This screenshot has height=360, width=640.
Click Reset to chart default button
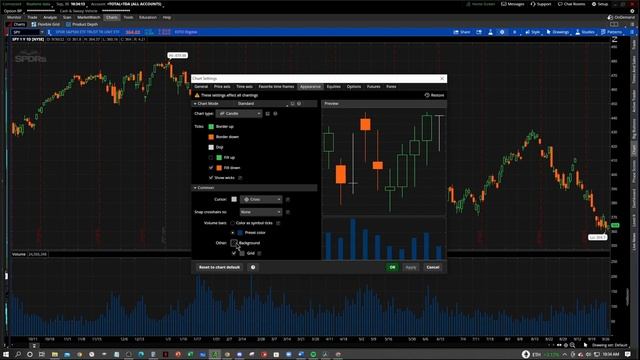click(220, 267)
